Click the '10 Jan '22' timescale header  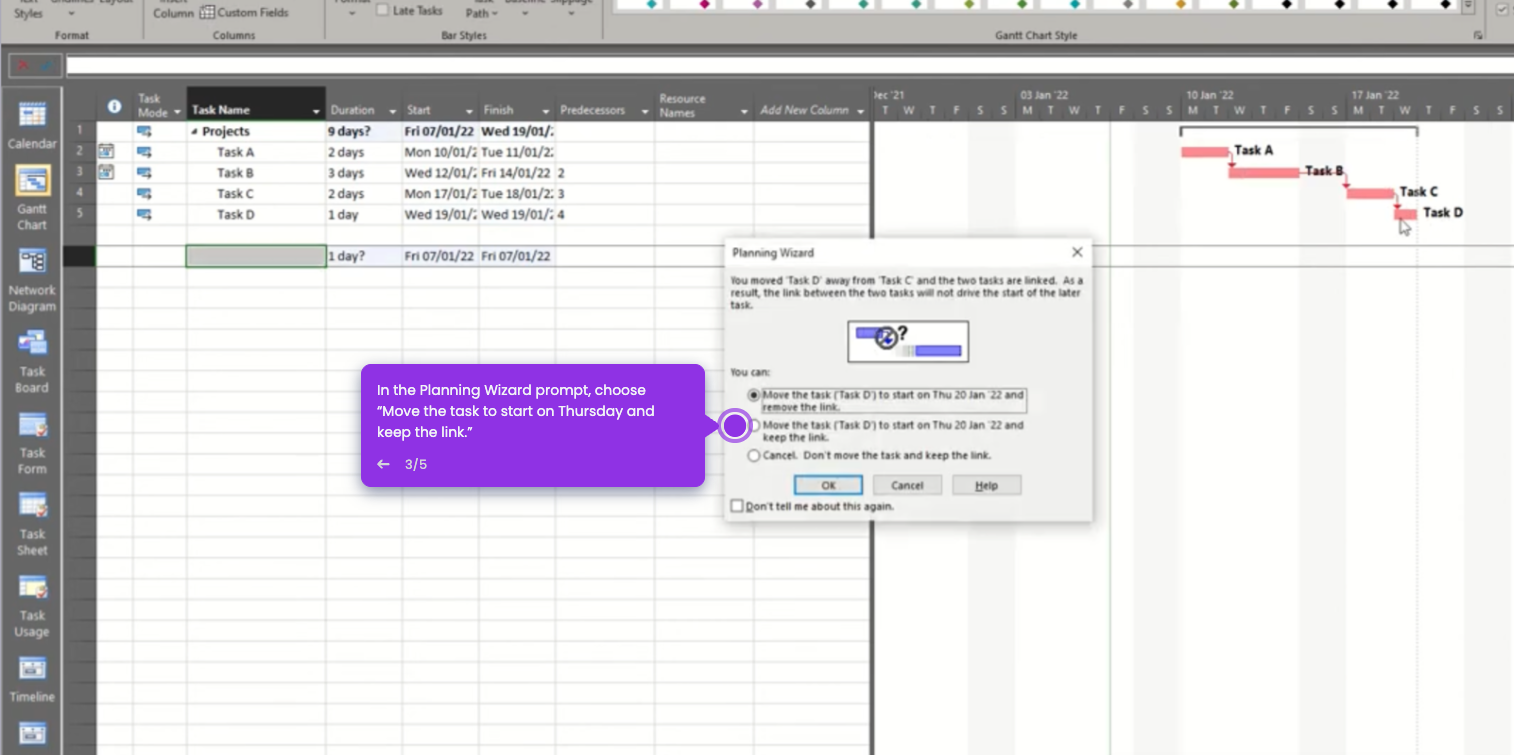1210,95
